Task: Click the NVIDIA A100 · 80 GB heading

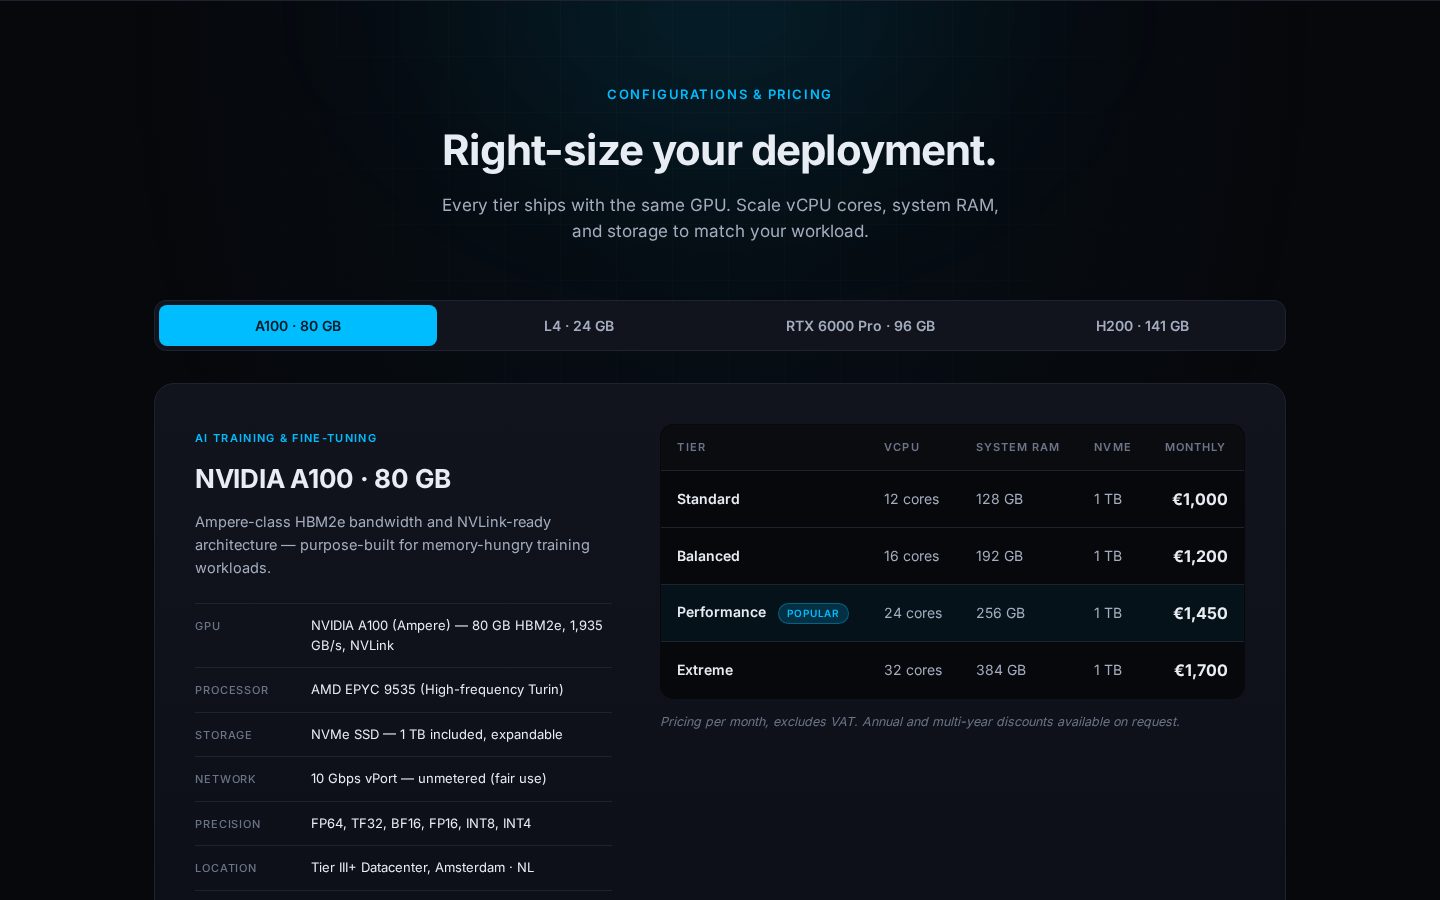Action: tap(323, 479)
